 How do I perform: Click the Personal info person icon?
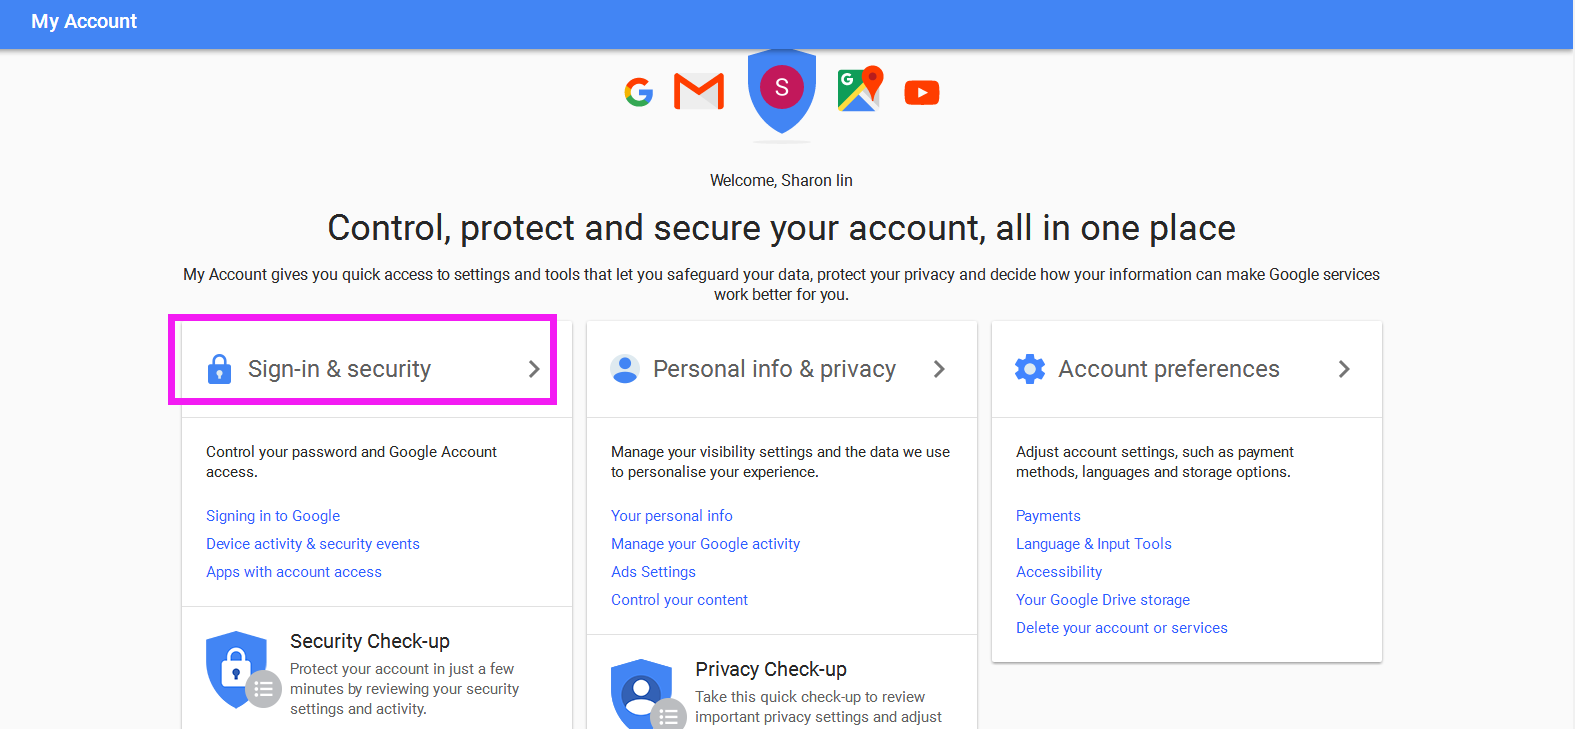tap(625, 369)
